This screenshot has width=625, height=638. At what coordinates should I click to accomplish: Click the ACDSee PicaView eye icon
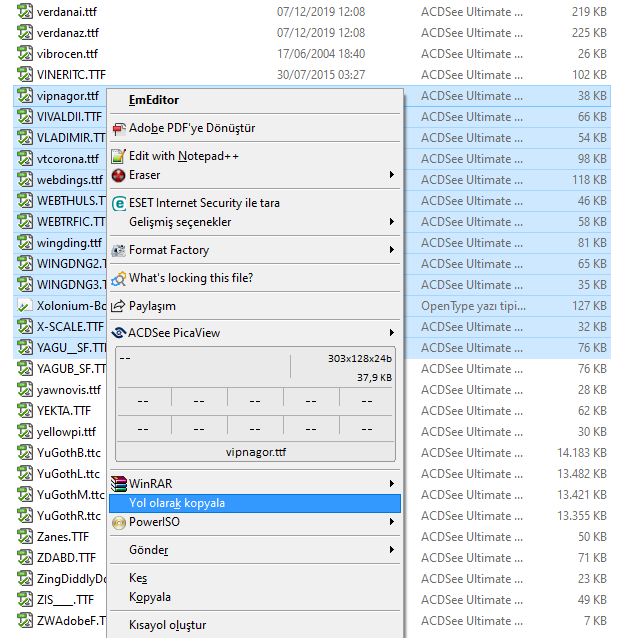click(118, 333)
